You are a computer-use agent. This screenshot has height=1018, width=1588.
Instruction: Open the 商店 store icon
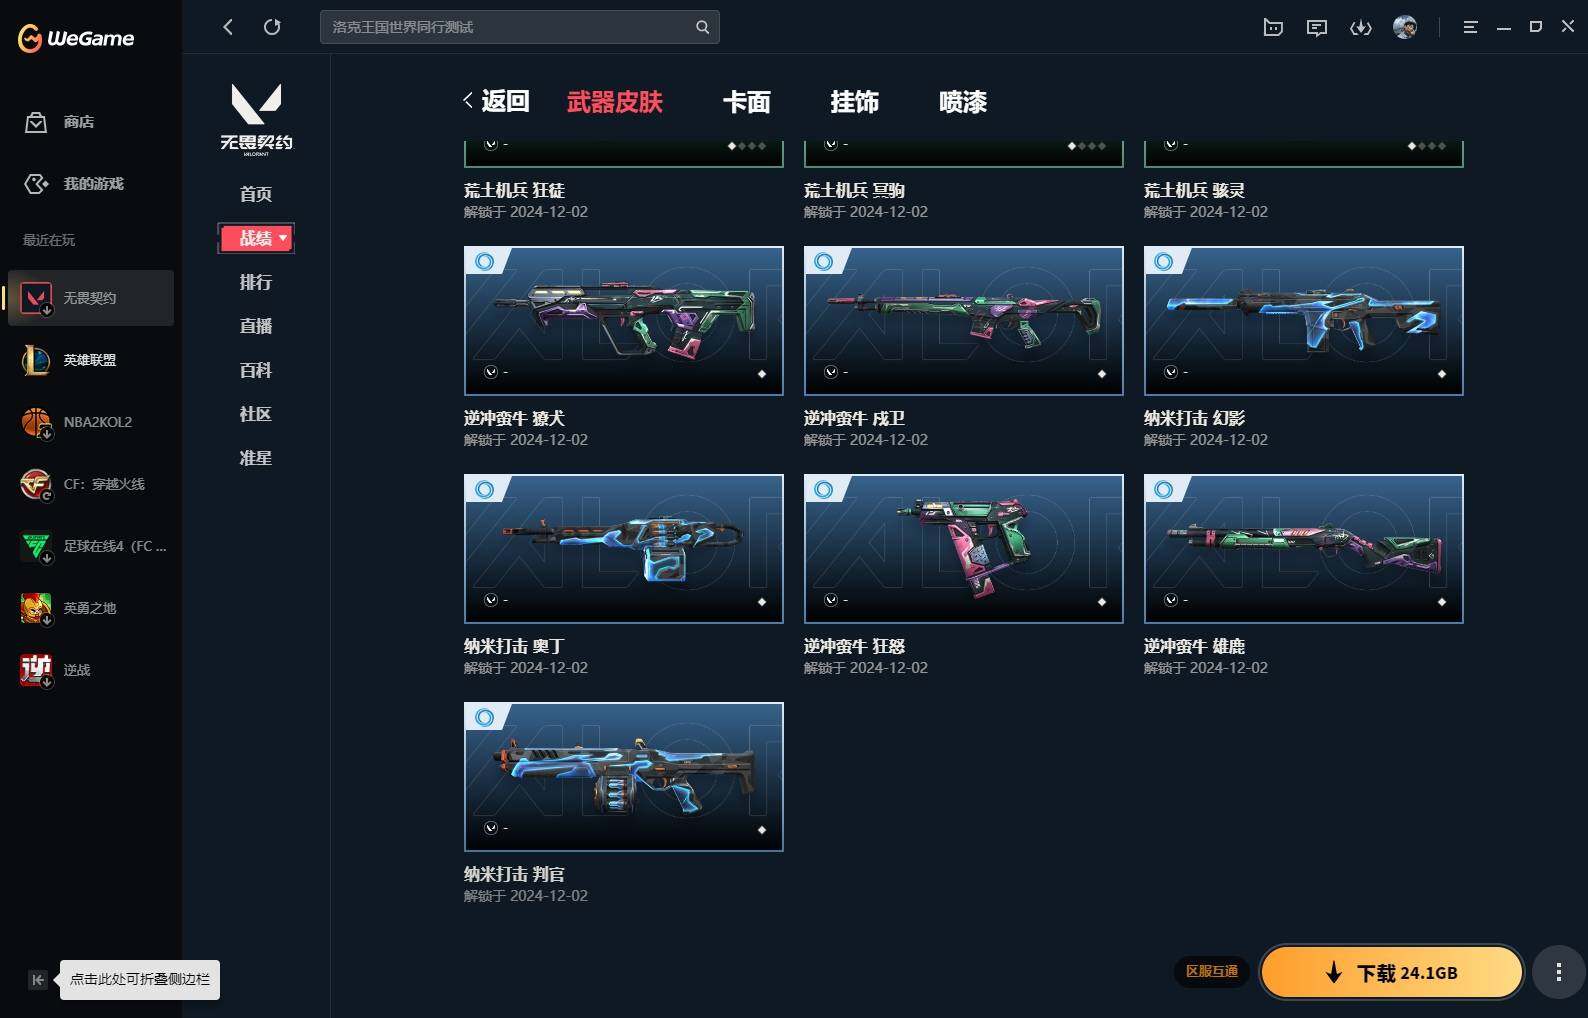36,122
